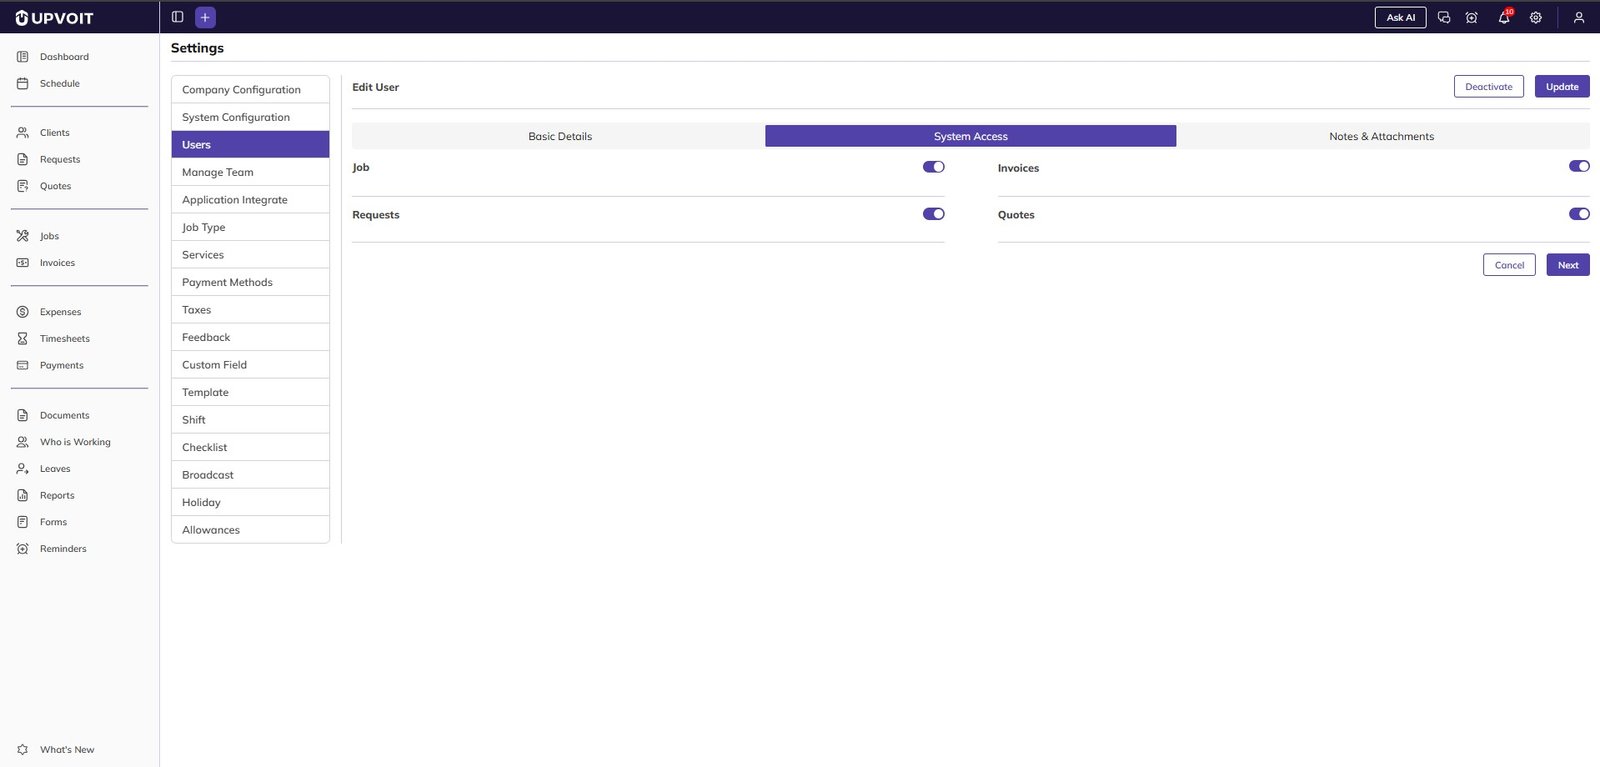Click the Timesheets hourglass icon

[x=23, y=339]
